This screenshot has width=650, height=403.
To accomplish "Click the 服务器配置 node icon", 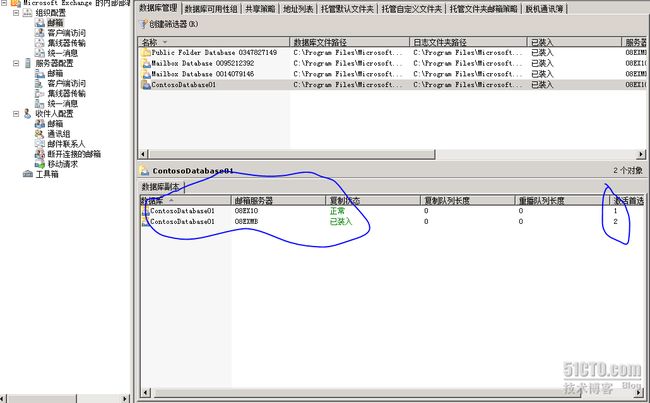I will point(27,63).
